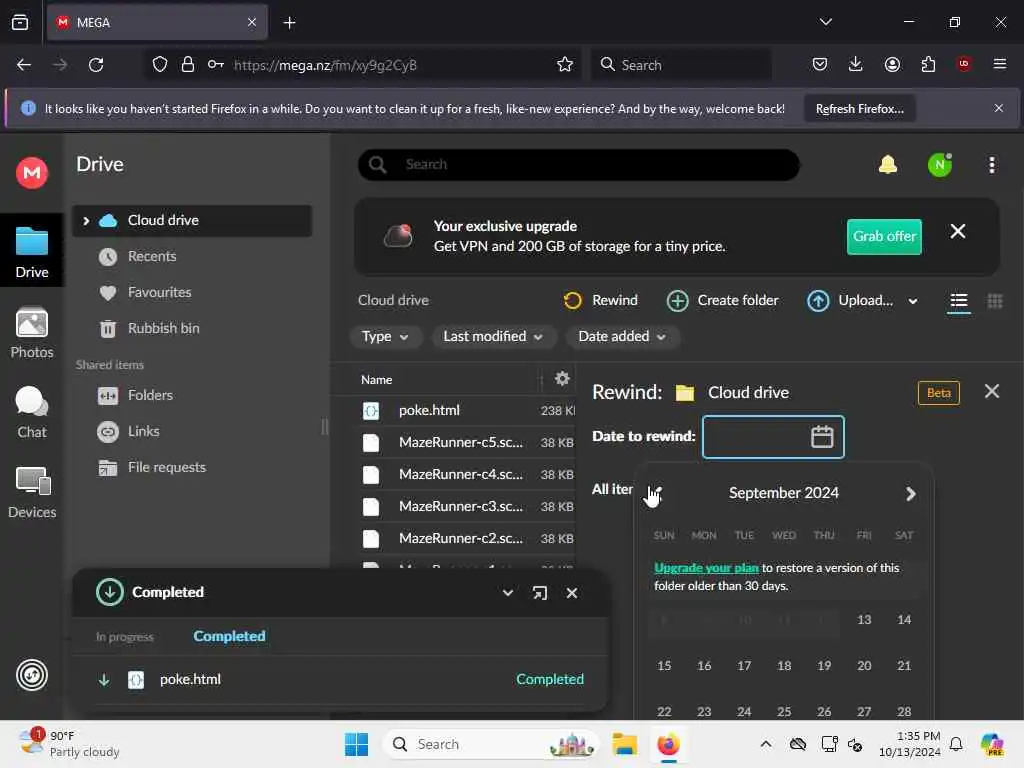The width and height of the screenshot is (1024, 768).
Task: Dismiss the Firefox refresh notification bar
Action: coord(998,108)
